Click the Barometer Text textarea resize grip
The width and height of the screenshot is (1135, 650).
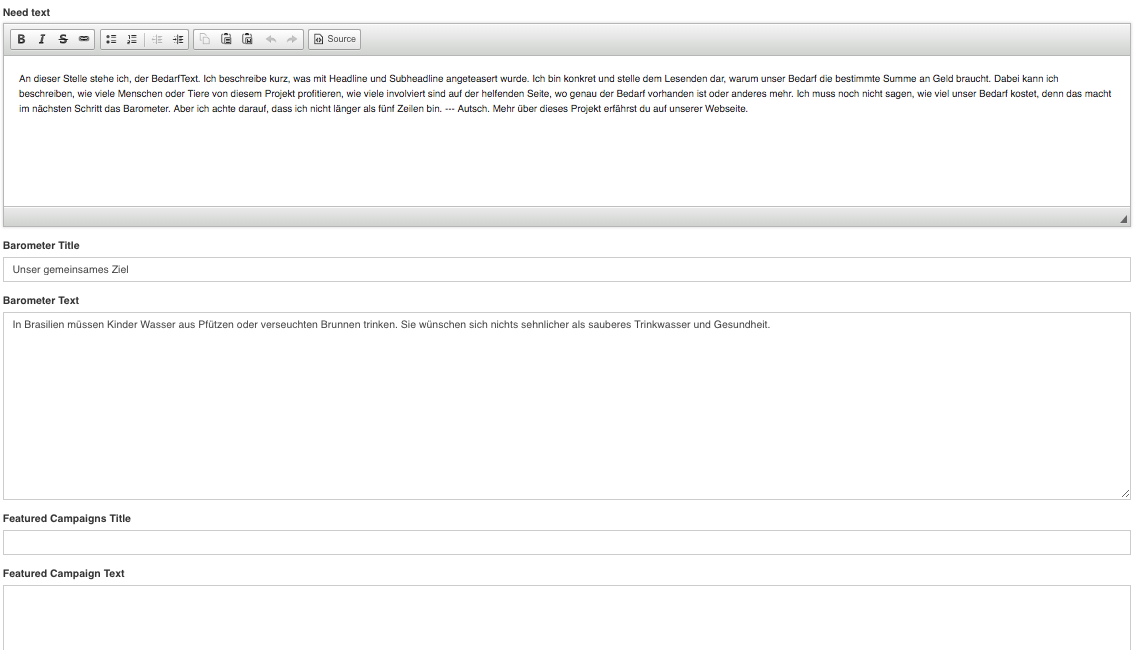[1125, 494]
